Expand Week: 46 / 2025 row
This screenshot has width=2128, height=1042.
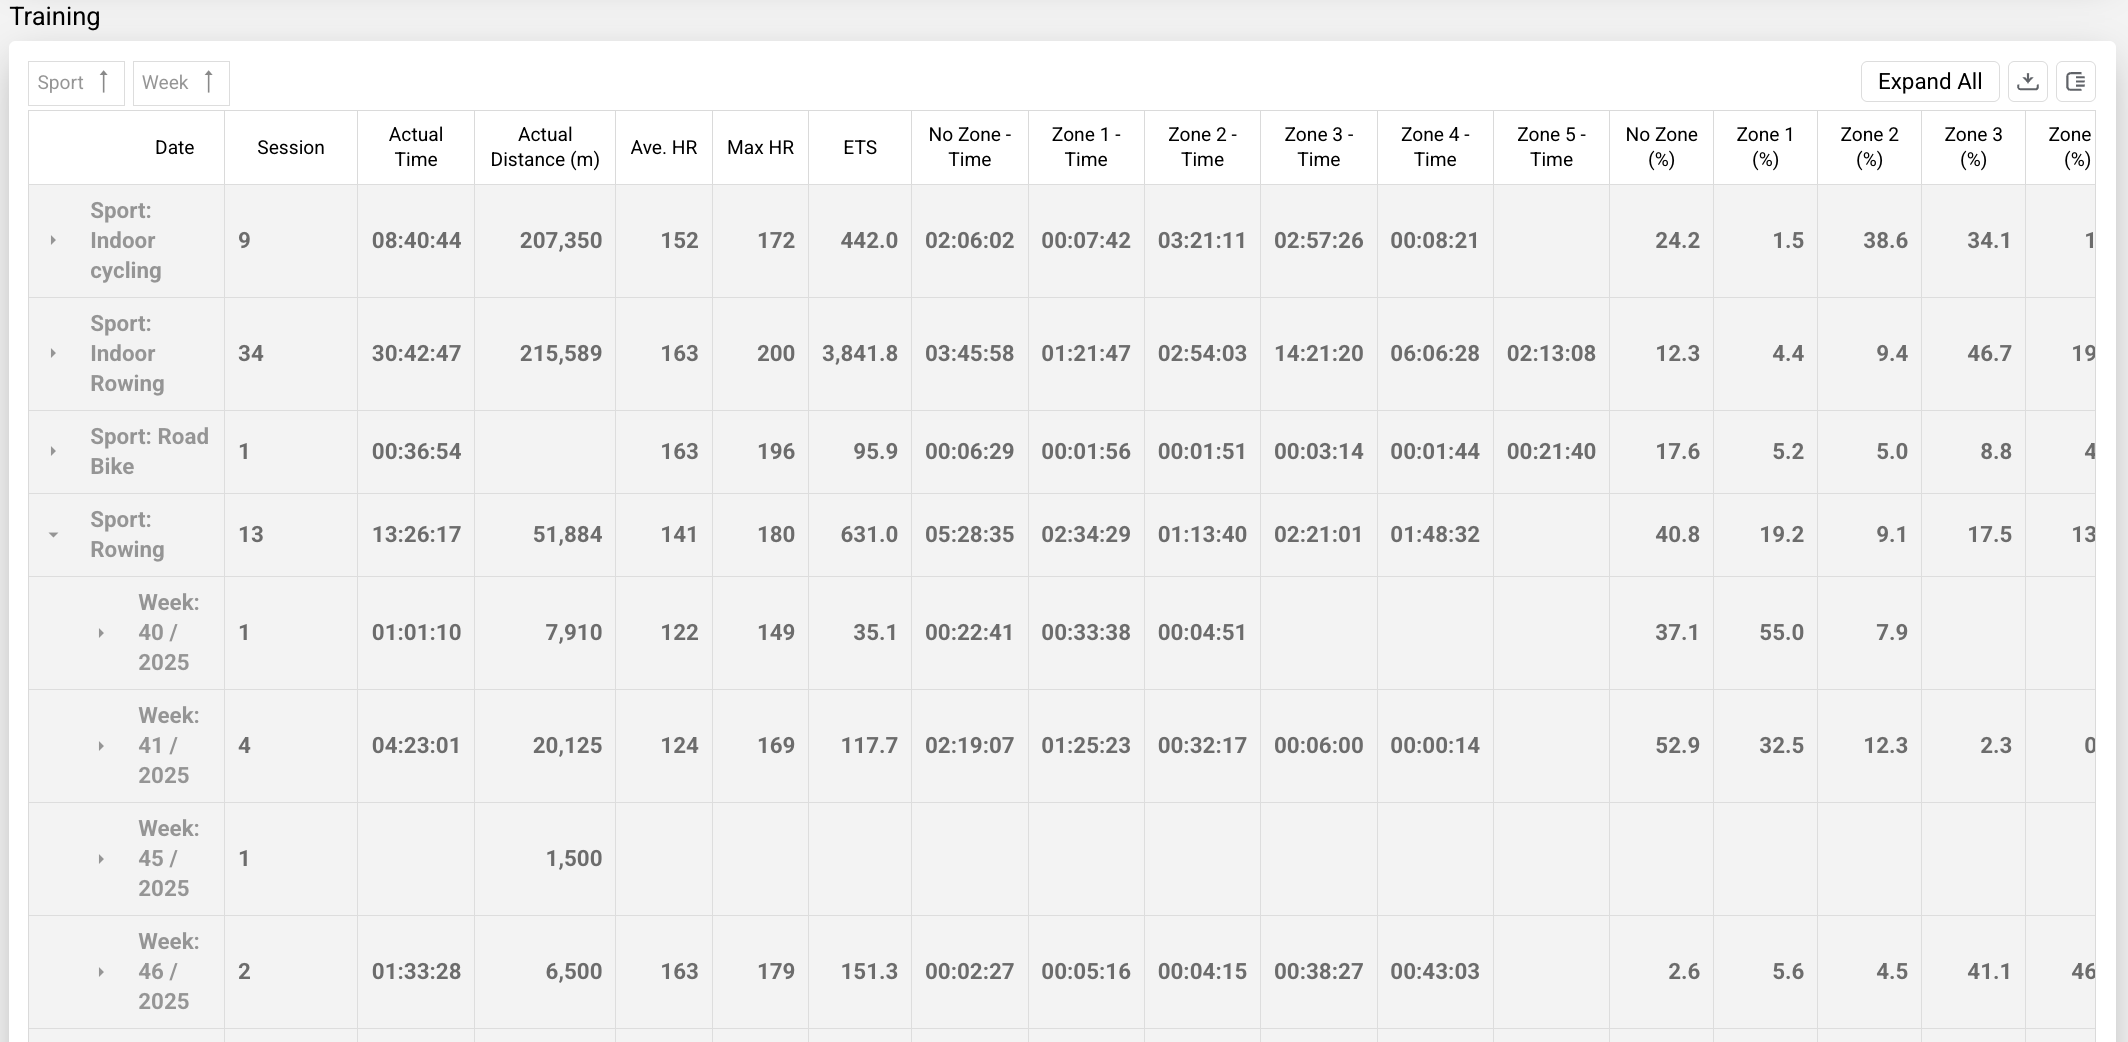point(101,971)
